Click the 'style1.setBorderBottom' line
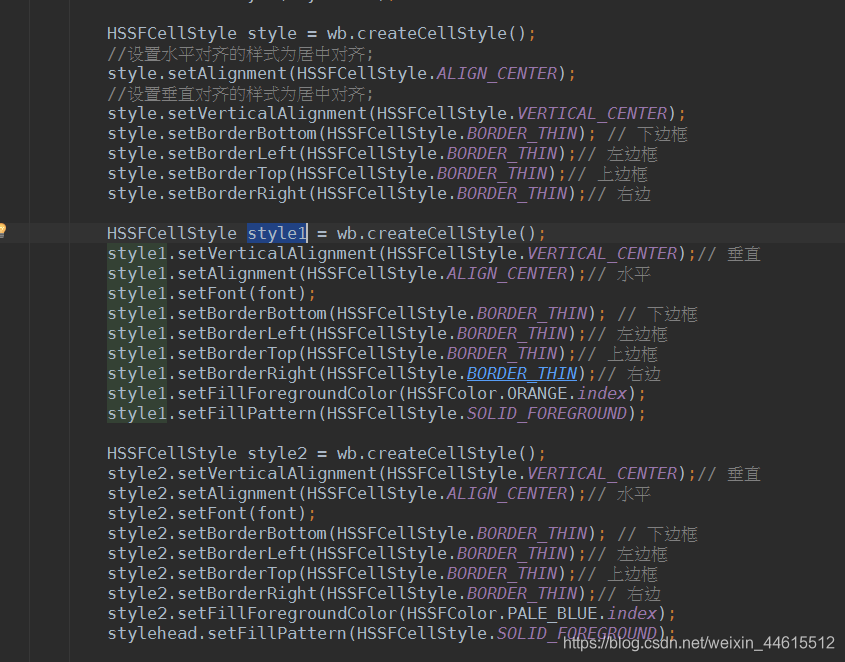Viewport: 845px width, 662px height. tap(402, 313)
